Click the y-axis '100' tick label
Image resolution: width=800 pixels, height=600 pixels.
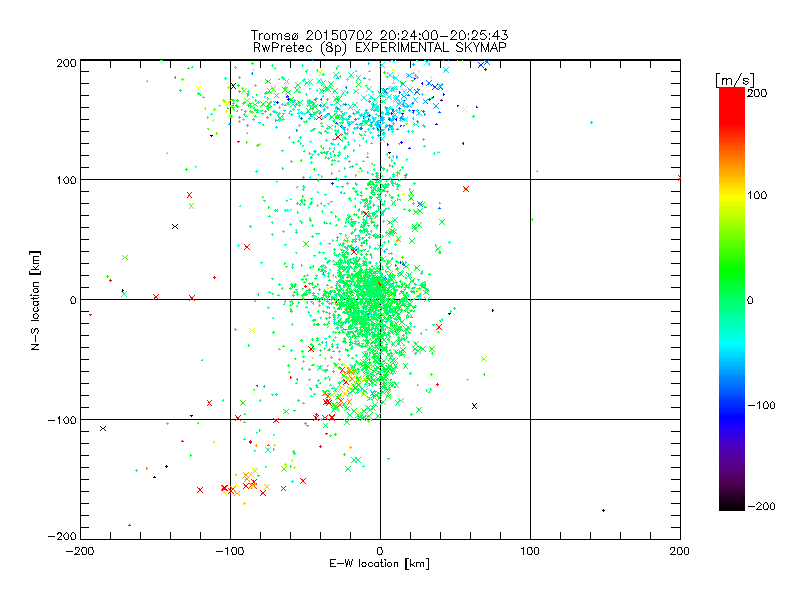click(x=66, y=180)
